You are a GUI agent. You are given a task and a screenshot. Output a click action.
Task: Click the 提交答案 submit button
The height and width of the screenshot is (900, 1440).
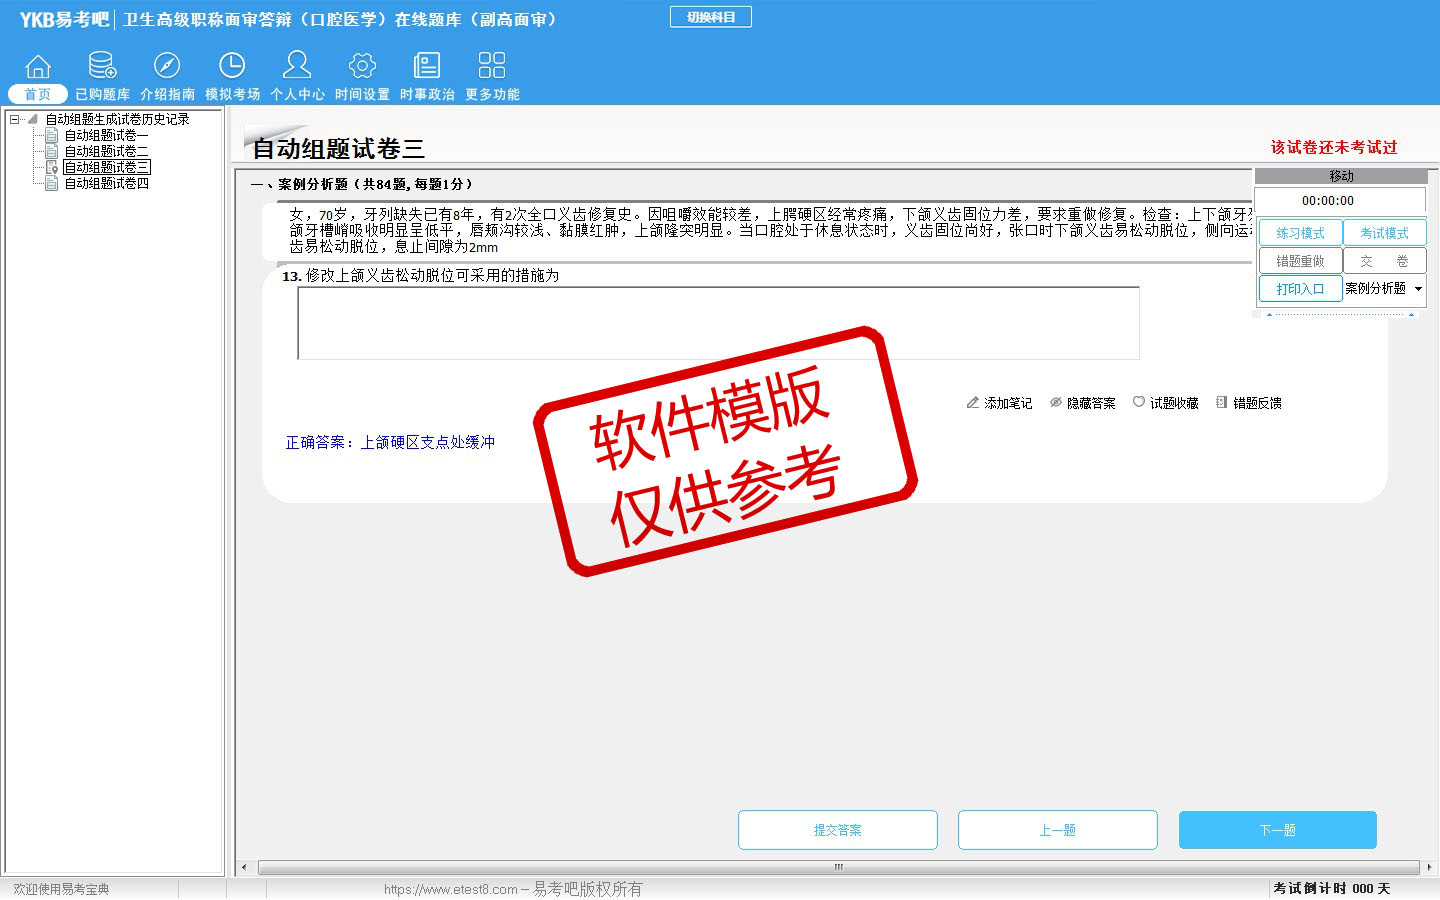coord(838,830)
